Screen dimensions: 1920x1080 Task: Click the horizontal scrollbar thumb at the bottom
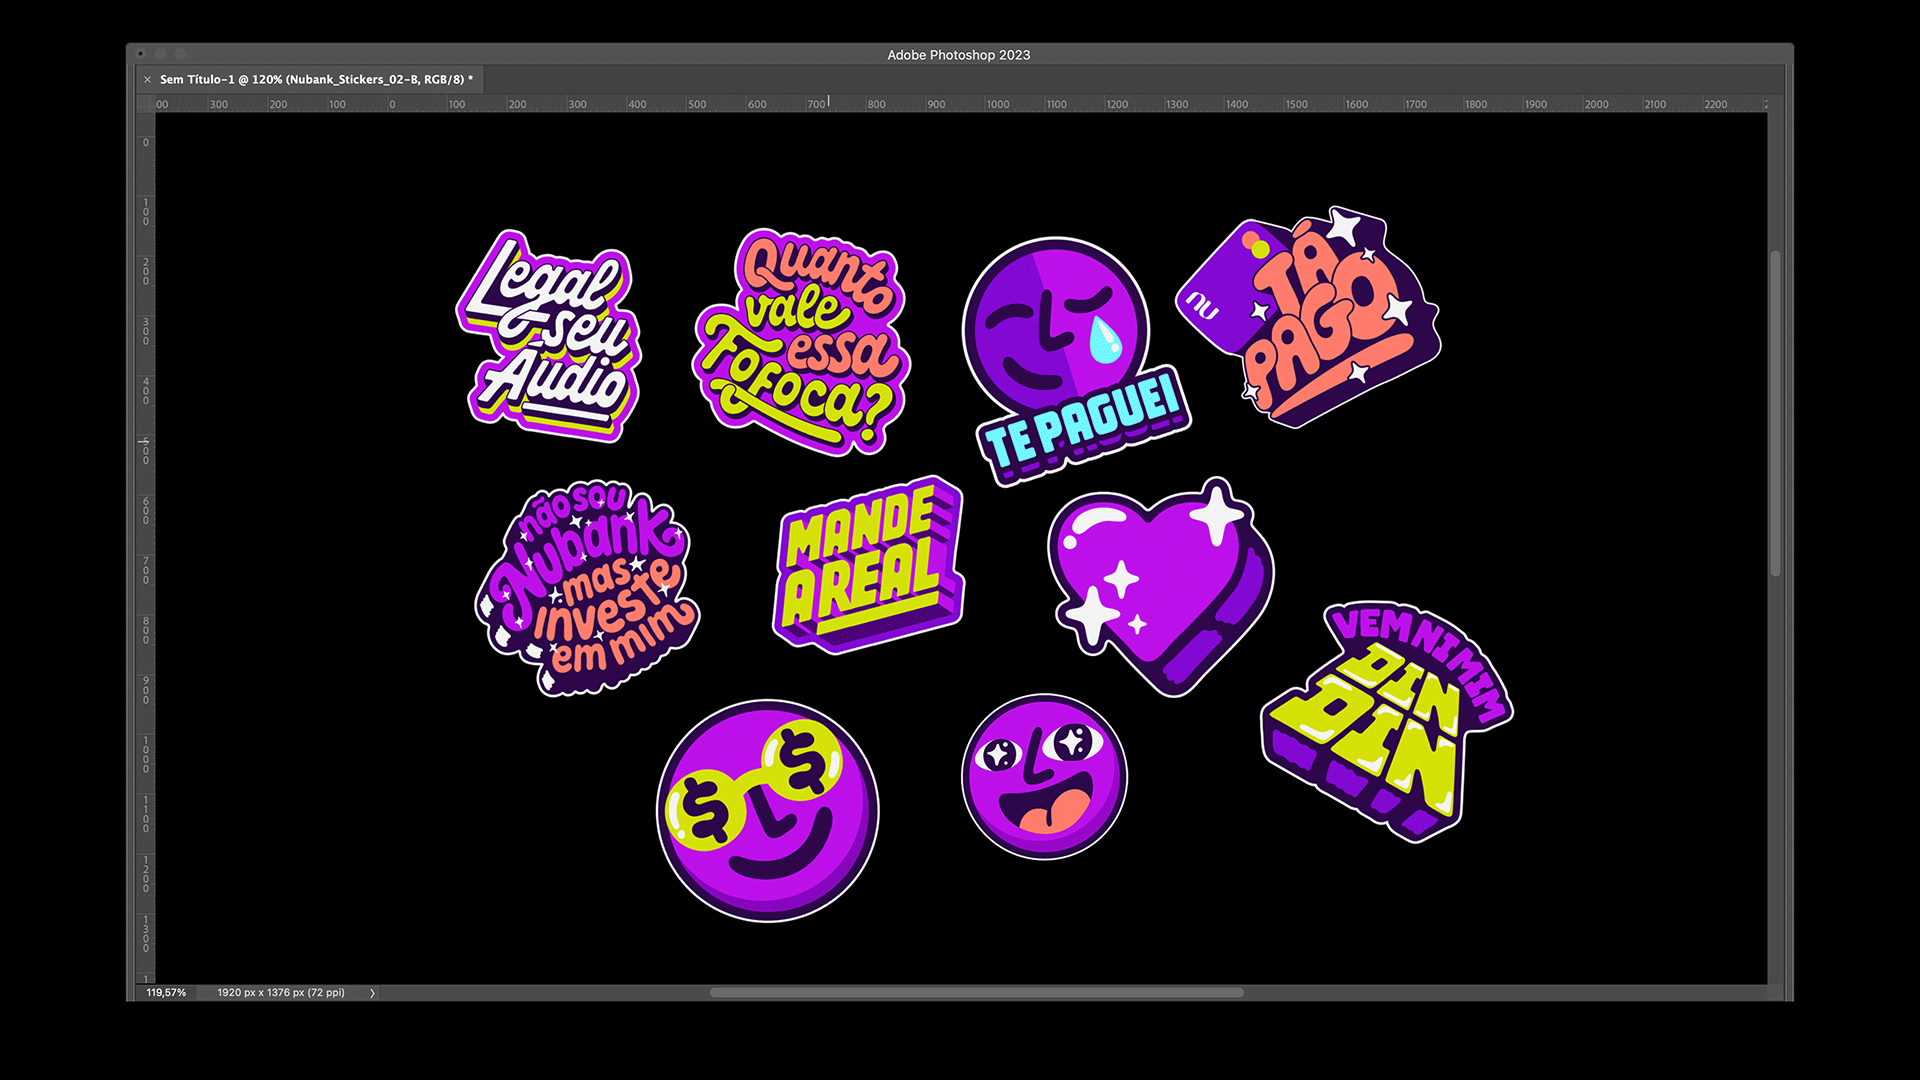(x=976, y=993)
